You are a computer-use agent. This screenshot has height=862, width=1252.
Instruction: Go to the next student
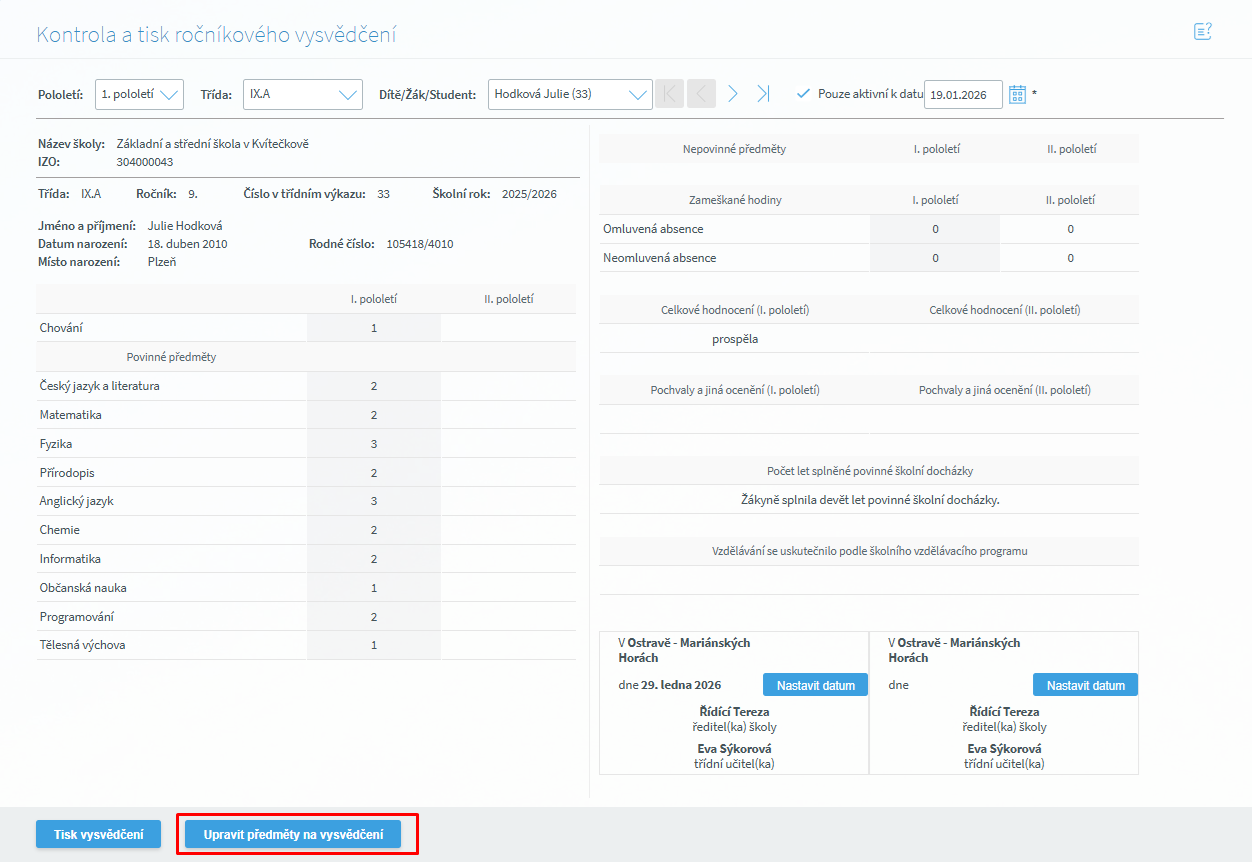pos(733,94)
